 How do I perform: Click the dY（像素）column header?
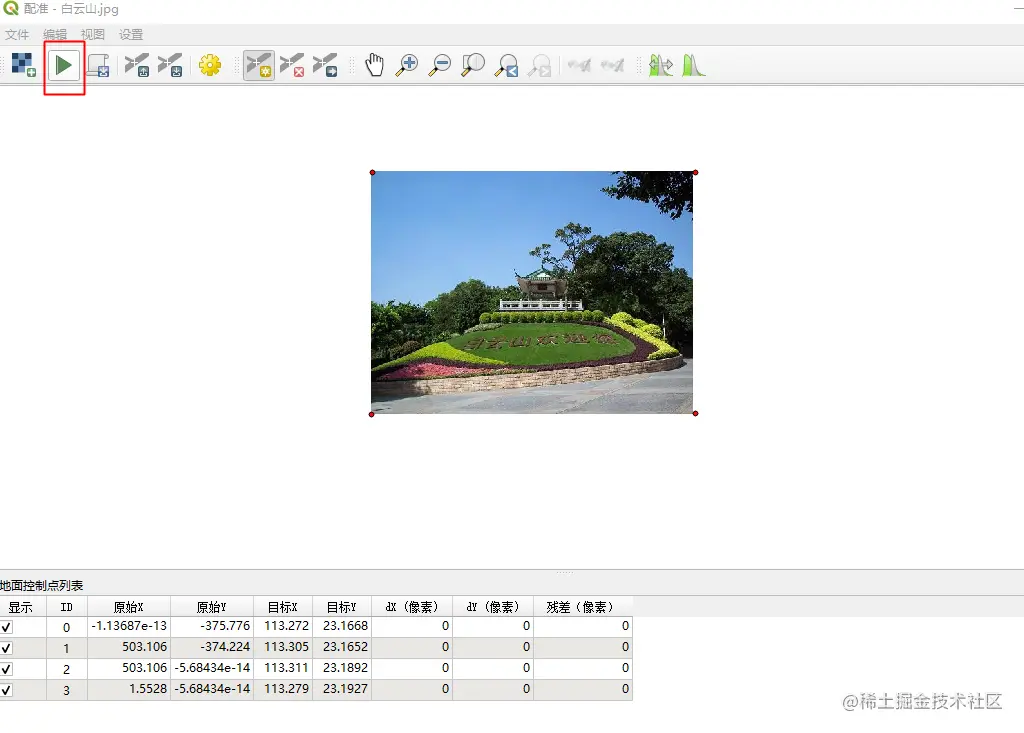coord(492,607)
